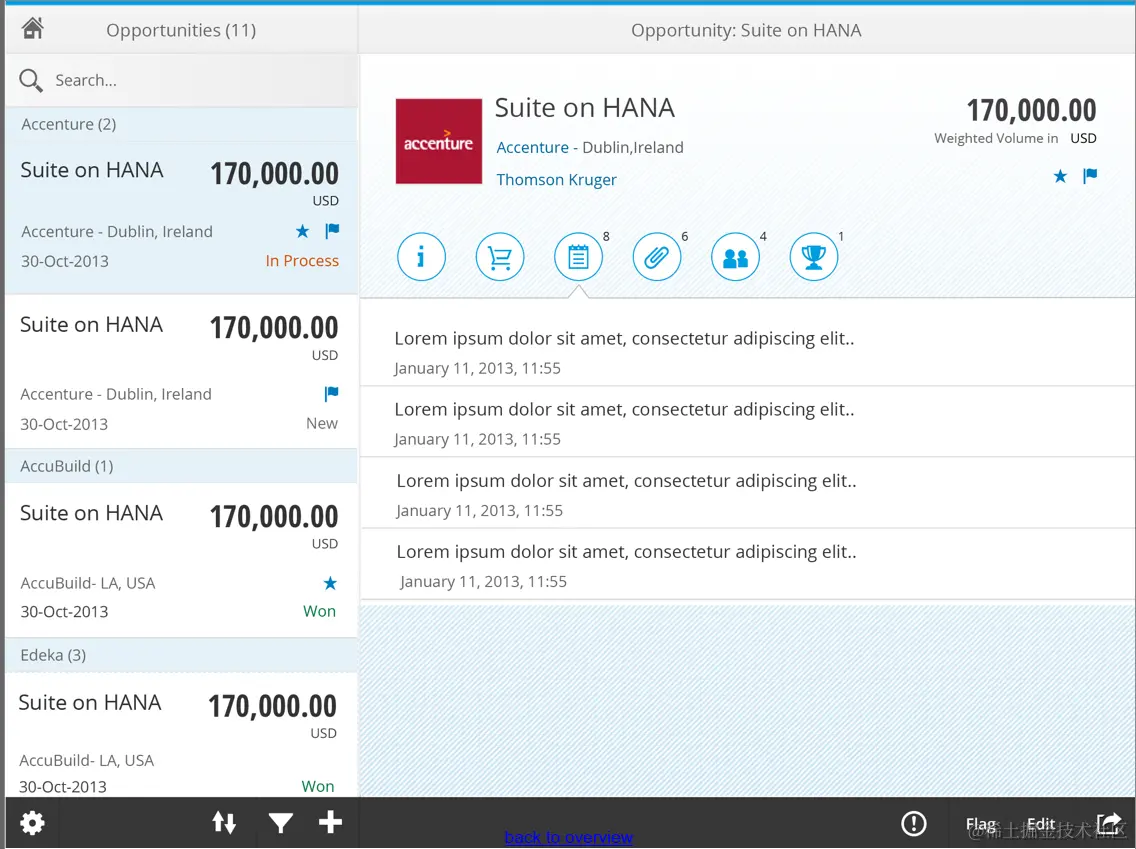This screenshot has height=849, width=1136.
Task: Open the third Lorem ipsum note
Action: pyautogui.click(x=748, y=493)
